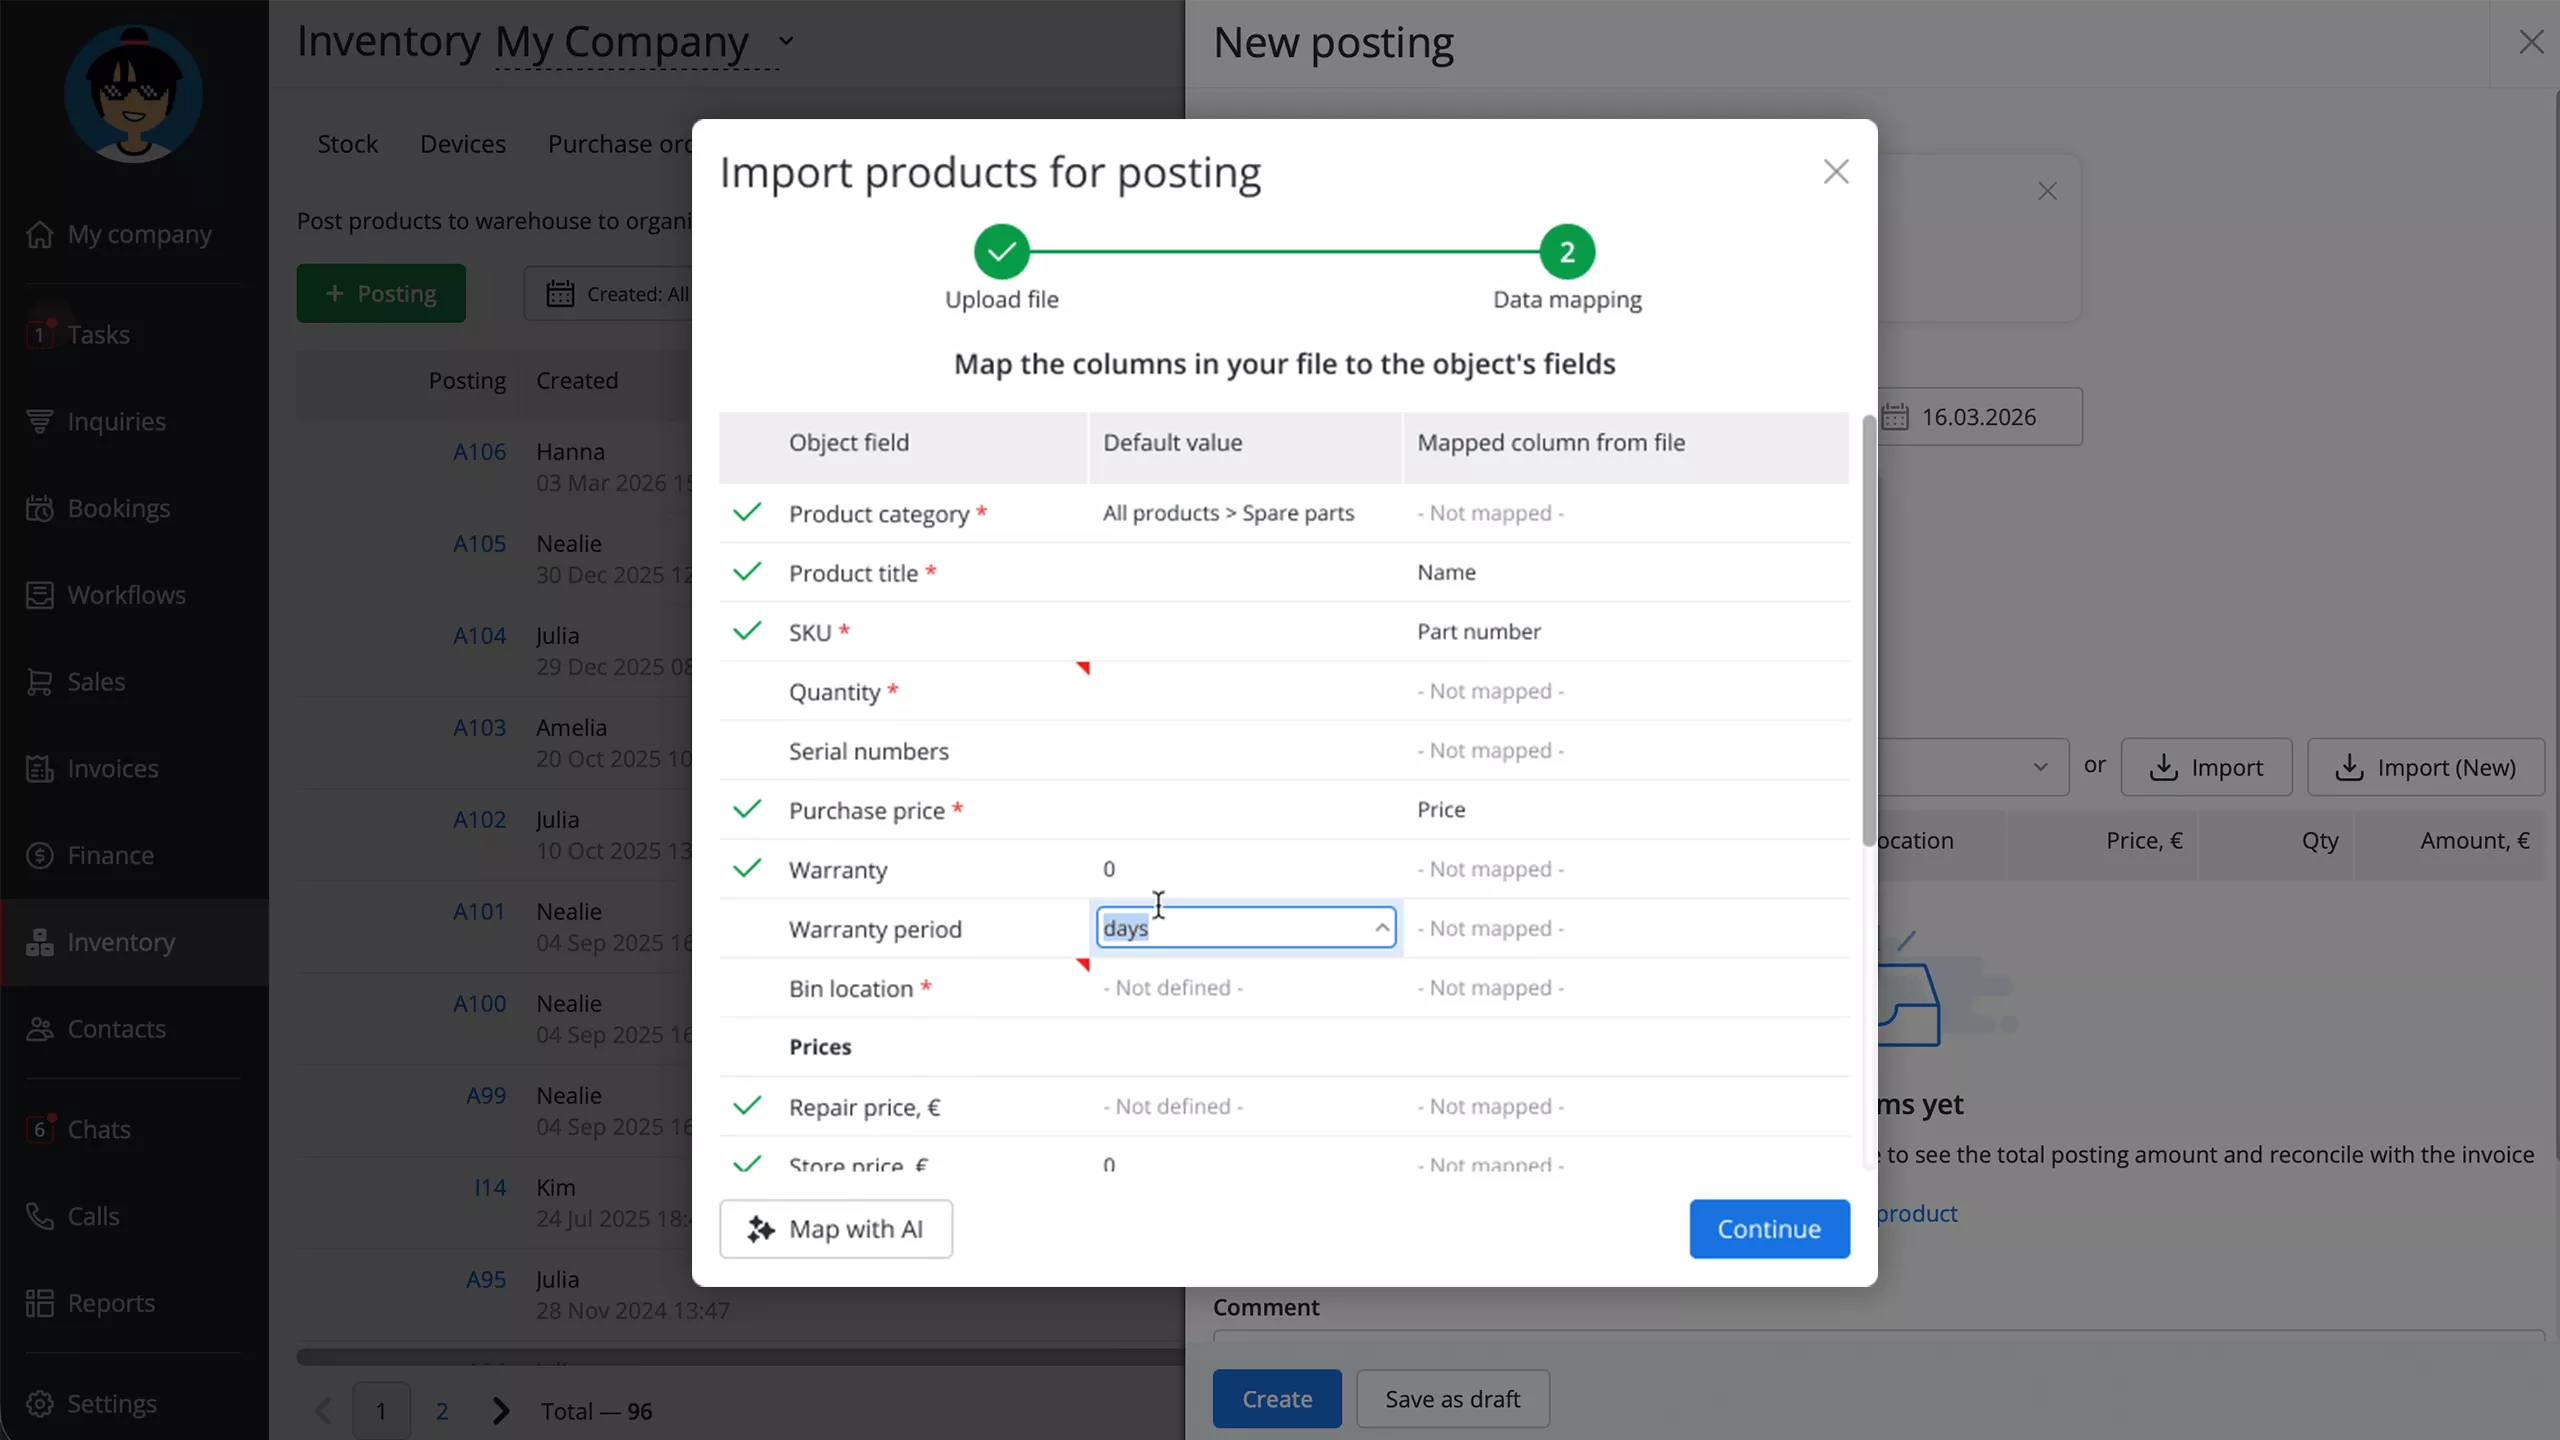Switch to the Devices tab
This screenshot has height=1440, width=2560.
[x=462, y=143]
